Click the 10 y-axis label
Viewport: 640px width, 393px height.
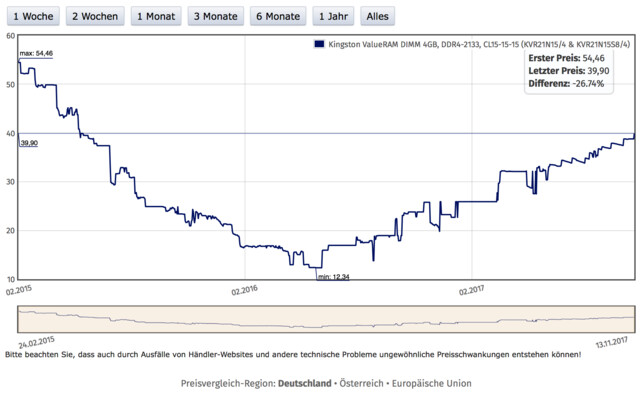click(x=10, y=280)
